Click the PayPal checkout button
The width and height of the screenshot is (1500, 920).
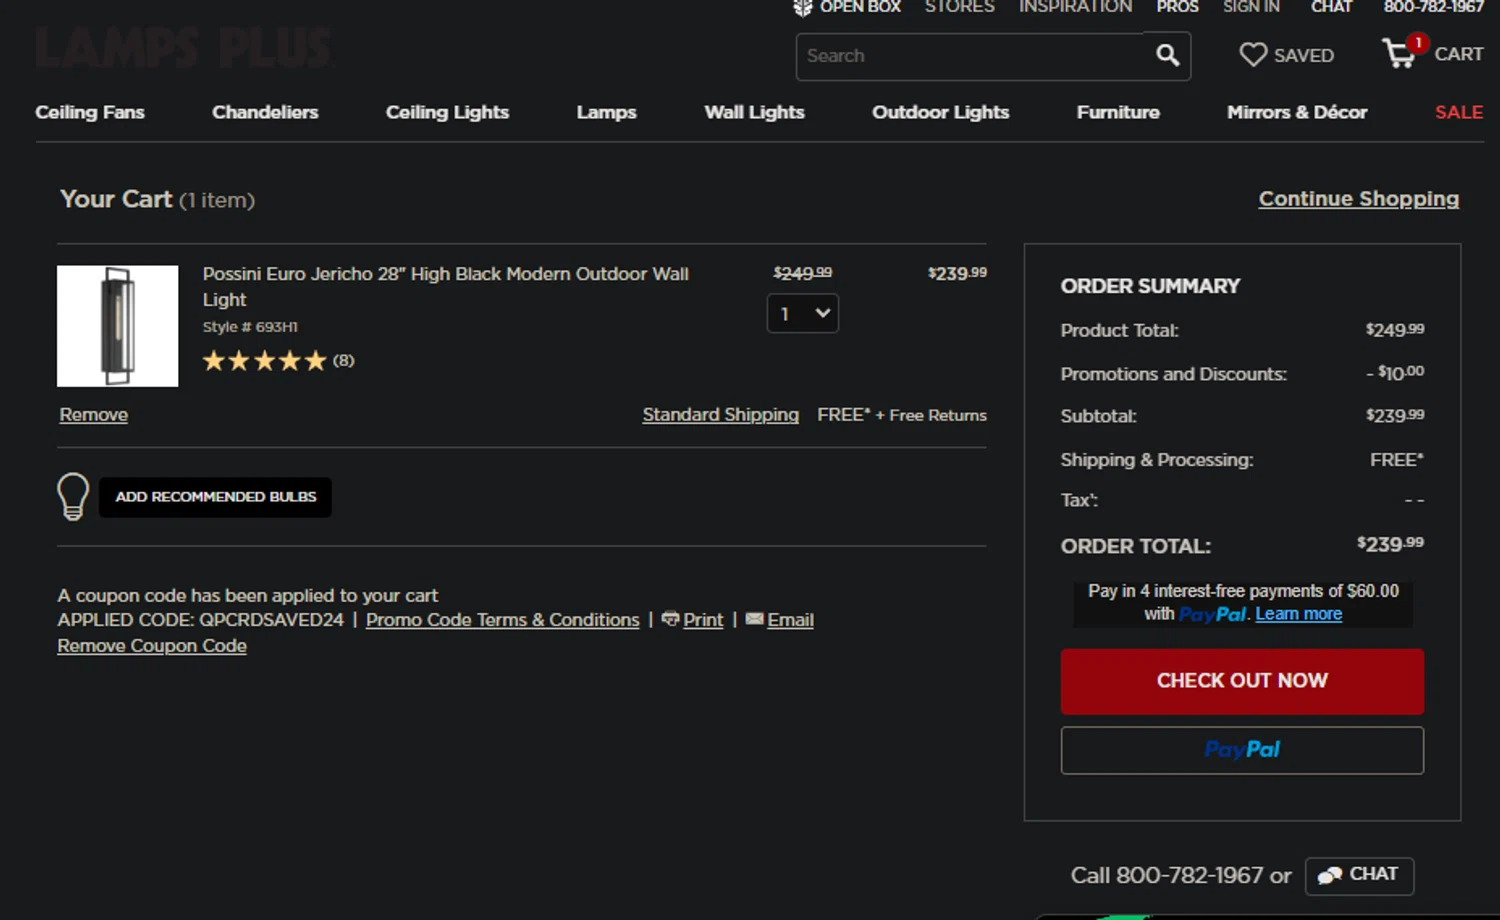(x=1242, y=750)
